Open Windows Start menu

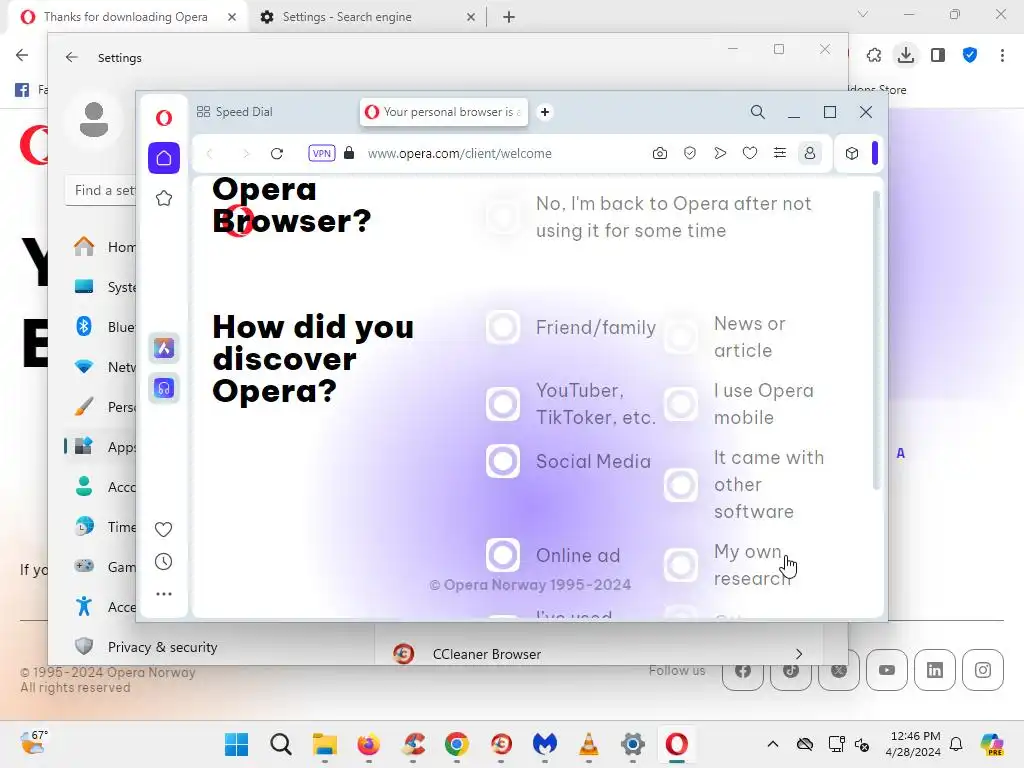tap(236, 744)
